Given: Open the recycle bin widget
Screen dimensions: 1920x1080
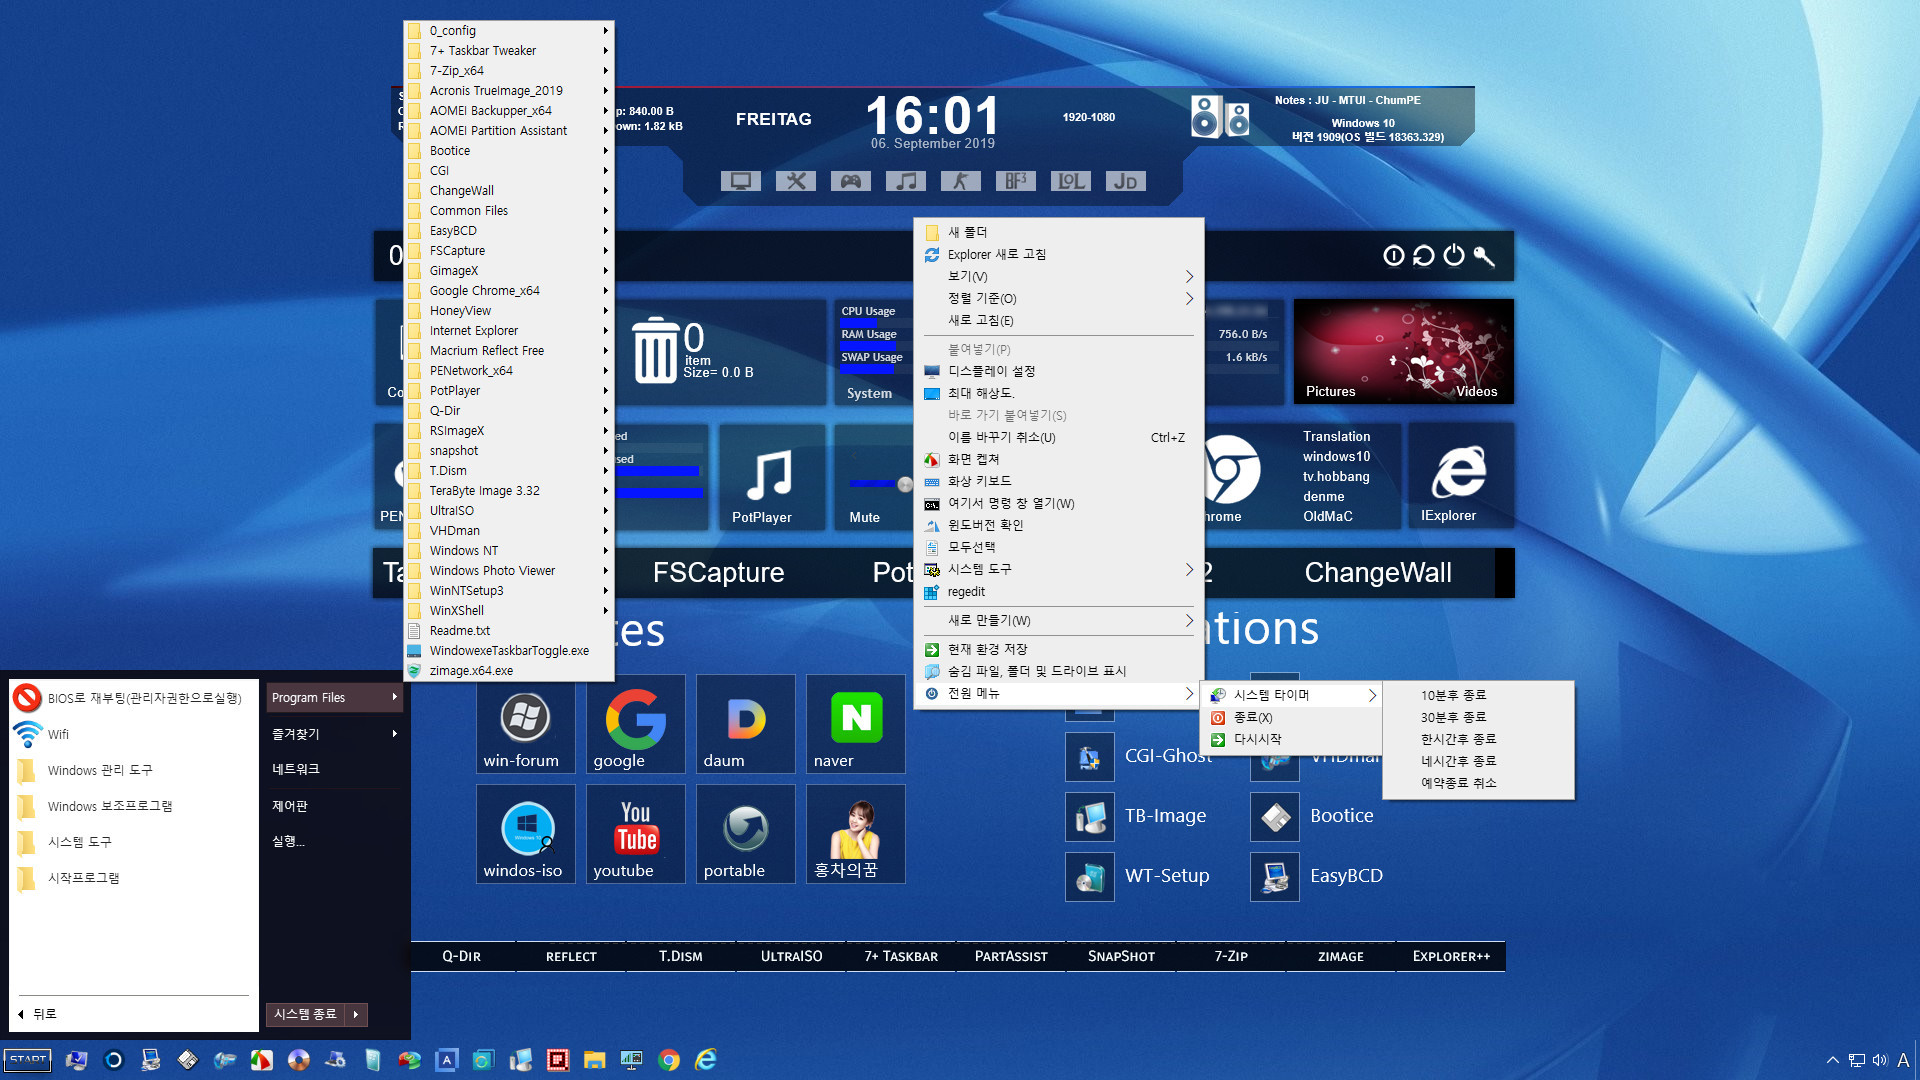Looking at the screenshot, I should (656, 350).
